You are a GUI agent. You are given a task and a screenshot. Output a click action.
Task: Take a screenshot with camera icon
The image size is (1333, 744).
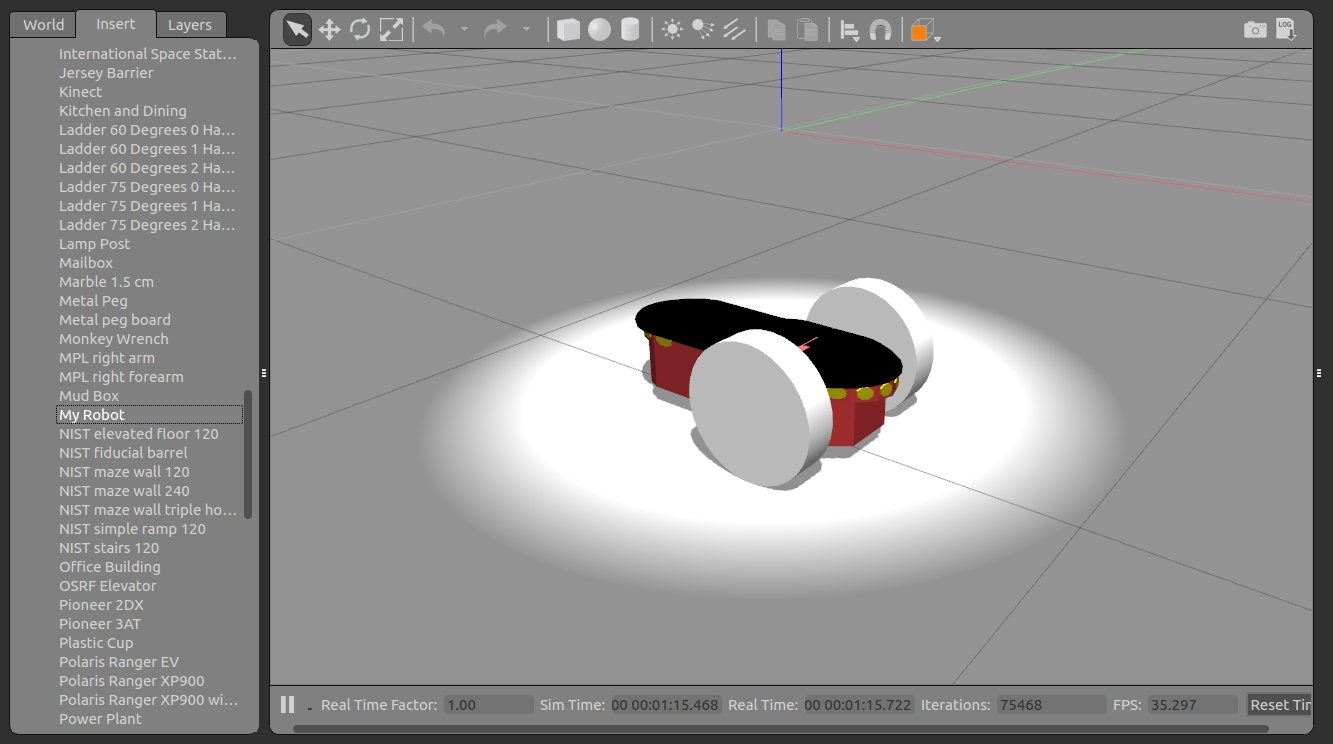[1255, 30]
